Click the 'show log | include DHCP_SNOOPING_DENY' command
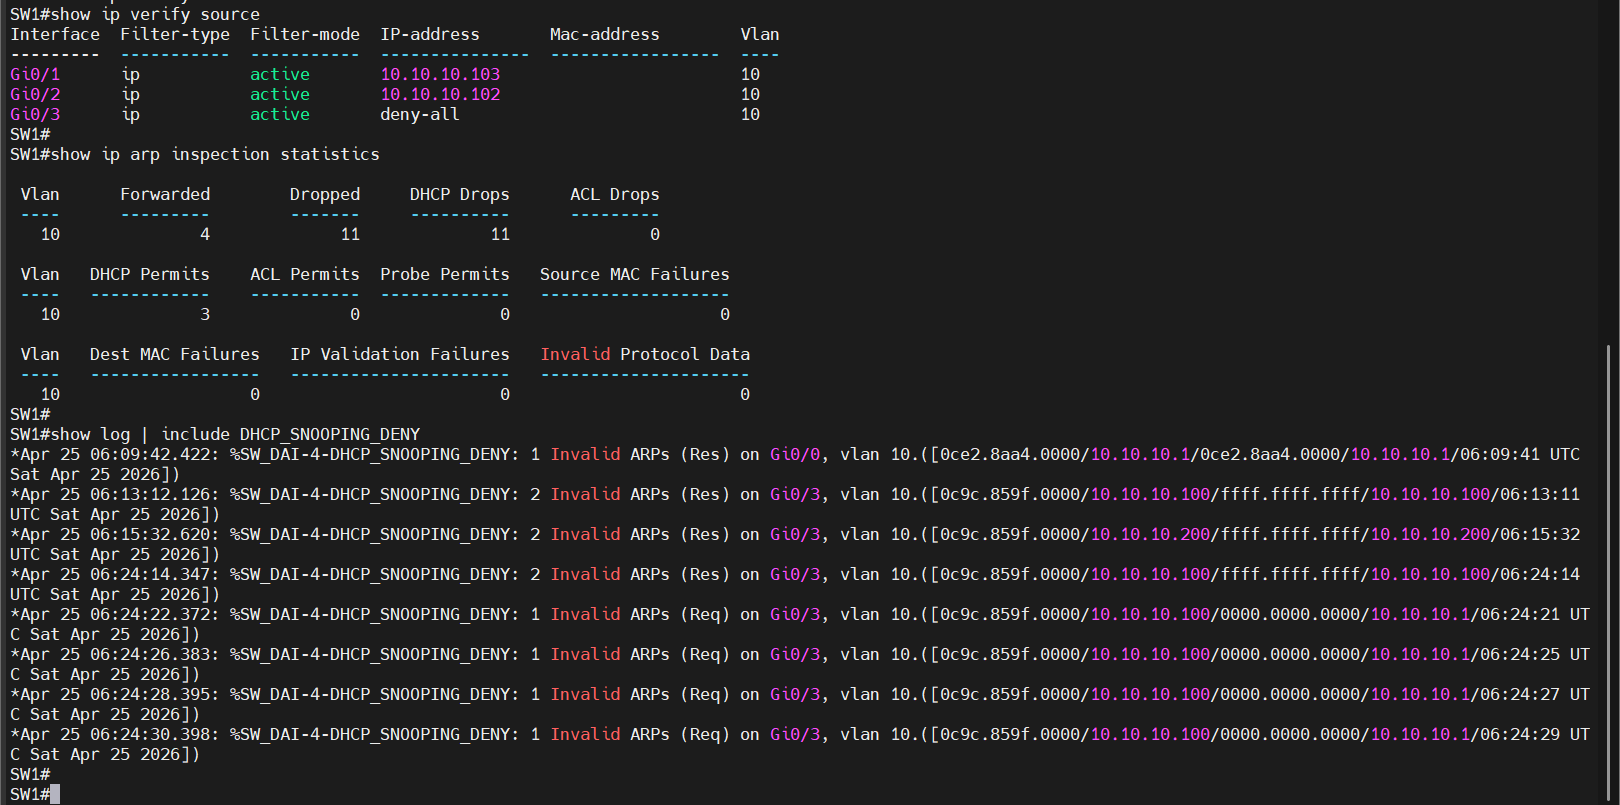Screen dimensions: 1620x805 235,434
